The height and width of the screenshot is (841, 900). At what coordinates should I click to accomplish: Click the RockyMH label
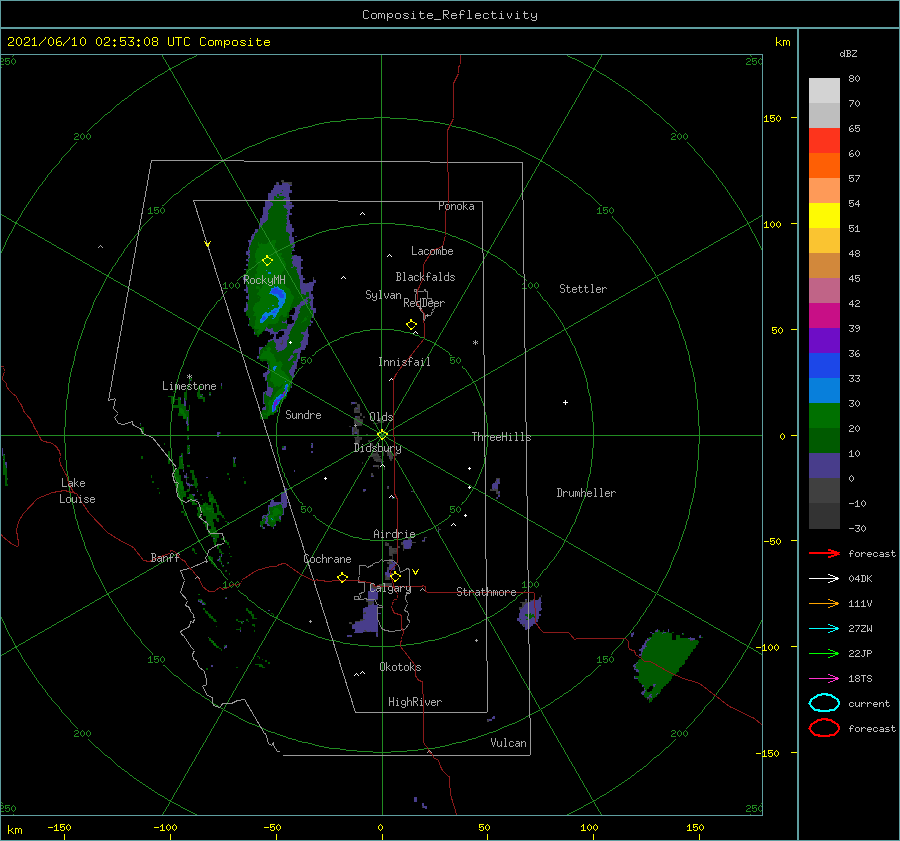264,280
